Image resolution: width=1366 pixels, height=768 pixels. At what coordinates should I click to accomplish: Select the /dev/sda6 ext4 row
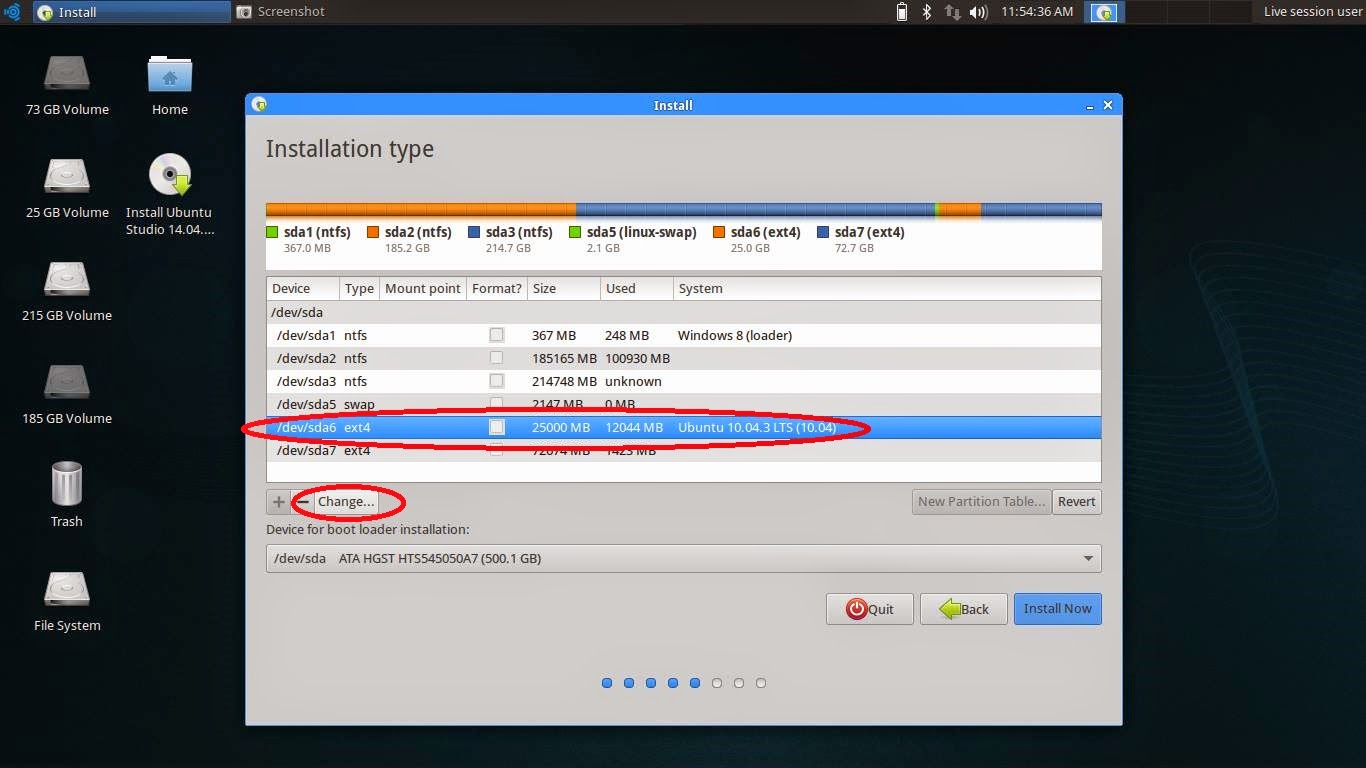point(684,427)
